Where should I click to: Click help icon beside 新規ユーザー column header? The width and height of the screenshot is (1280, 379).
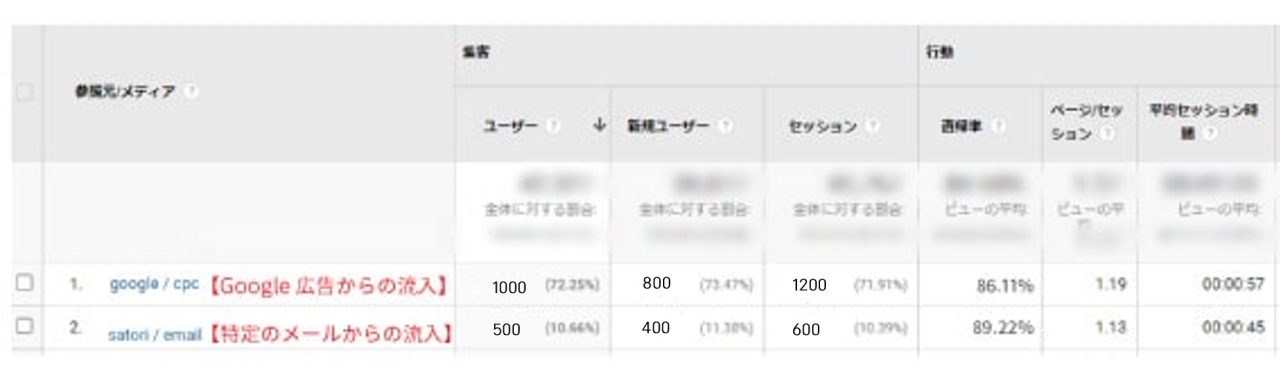point(726,126)
